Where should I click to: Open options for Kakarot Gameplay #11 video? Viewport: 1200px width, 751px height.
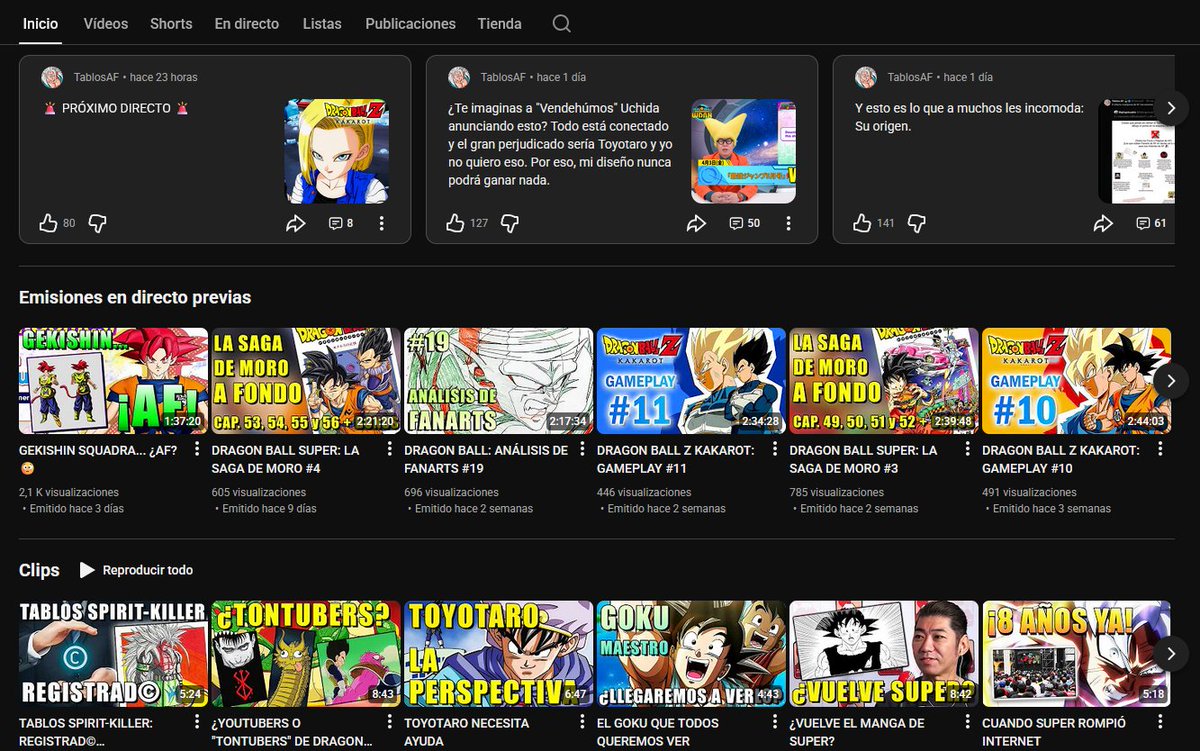[775, 449]
